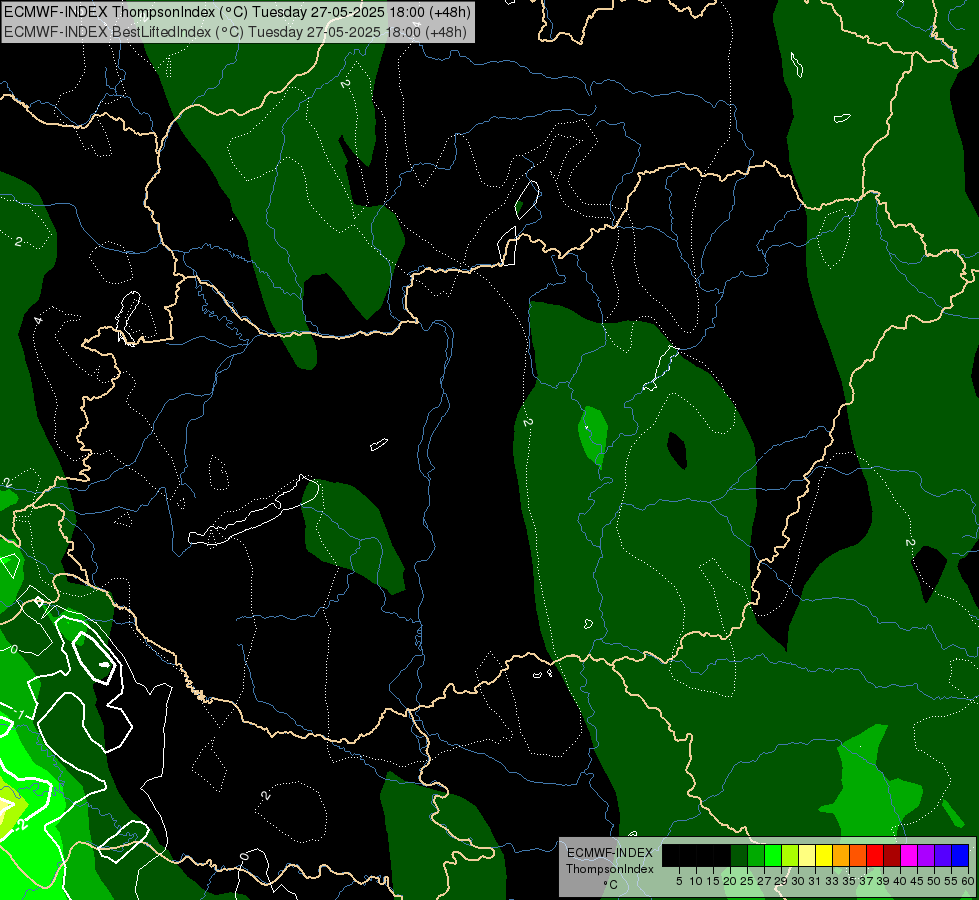Select the indigo 50–55 legend swatch
Viewport: 979px width, 900px height.
[943, 855]
